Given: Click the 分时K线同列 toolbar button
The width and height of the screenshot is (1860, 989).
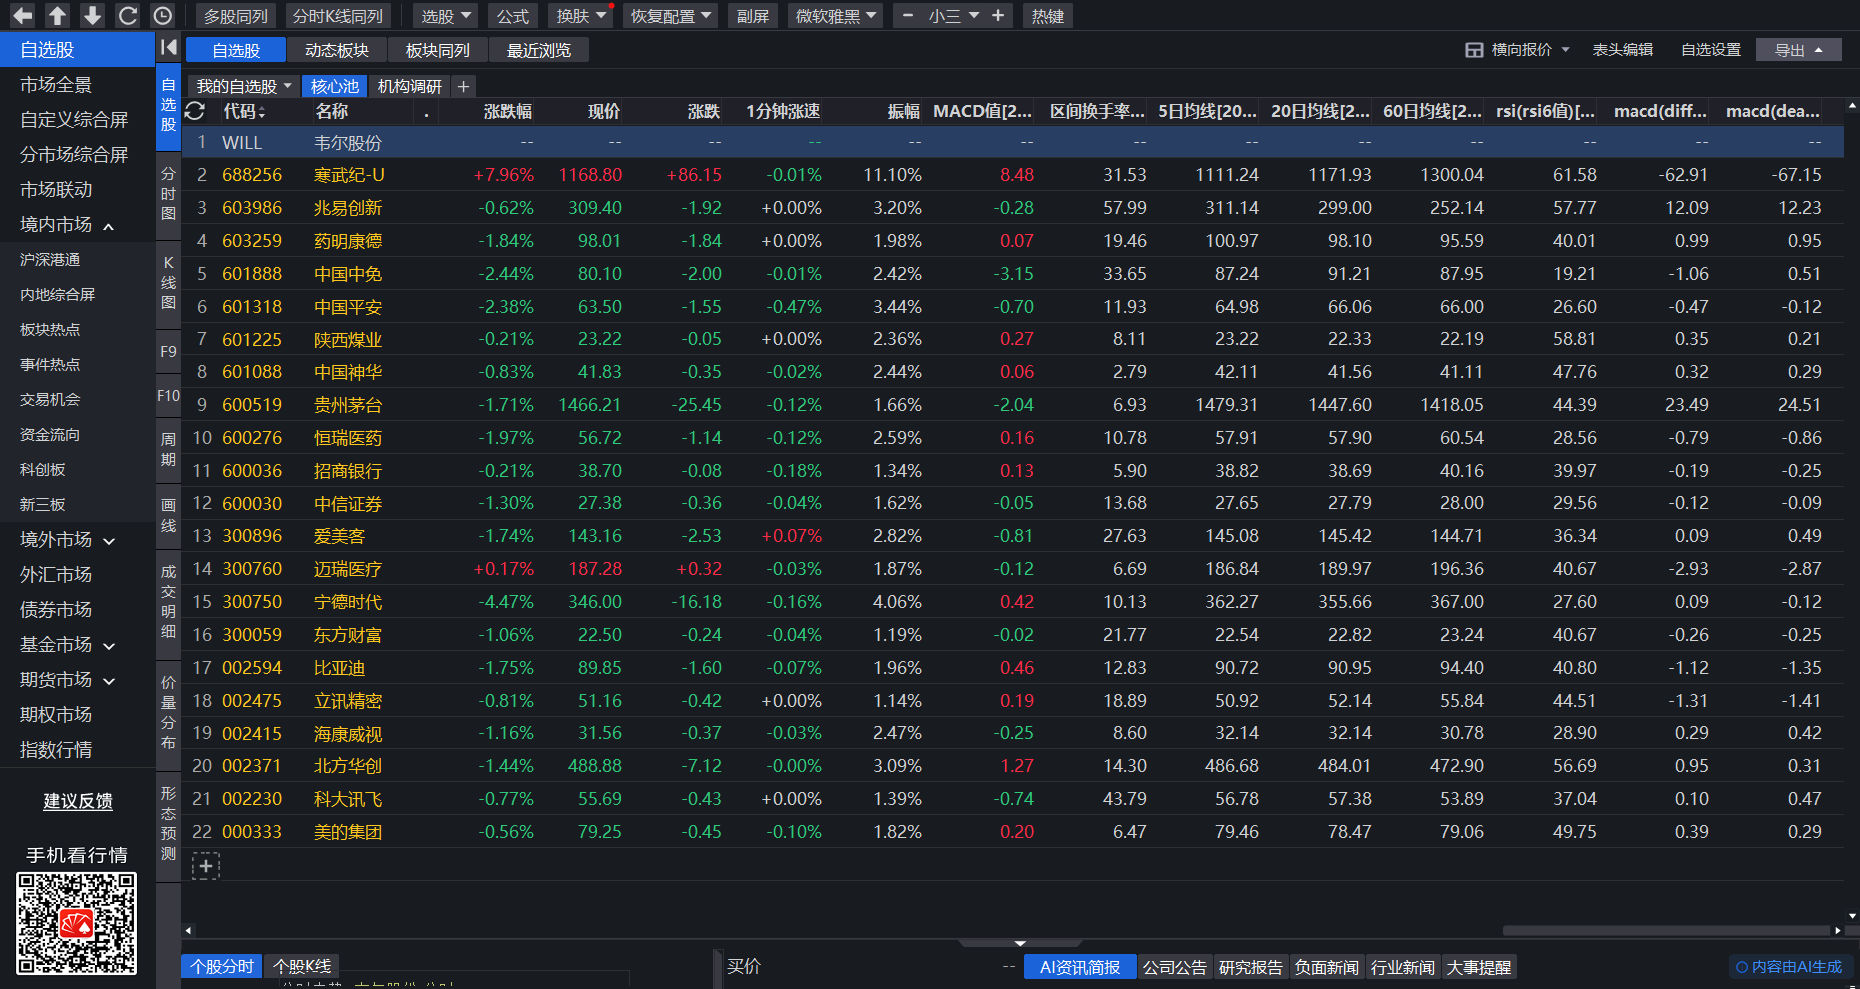Looking at the screenshot, I should point(338,16).
